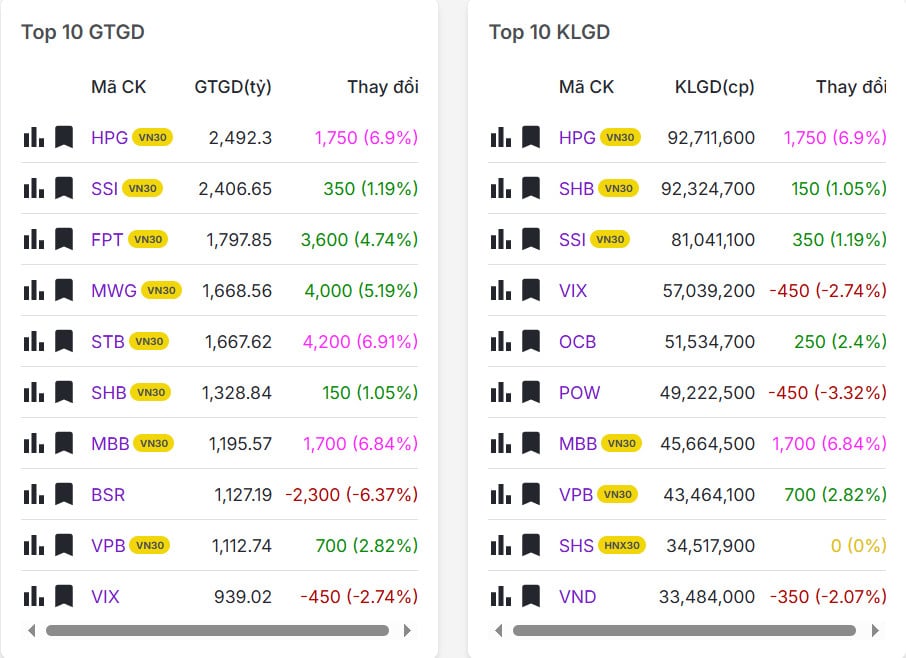Open the chart icon for BSR
The height and width of the screenshot is (658, 906).
33,494
